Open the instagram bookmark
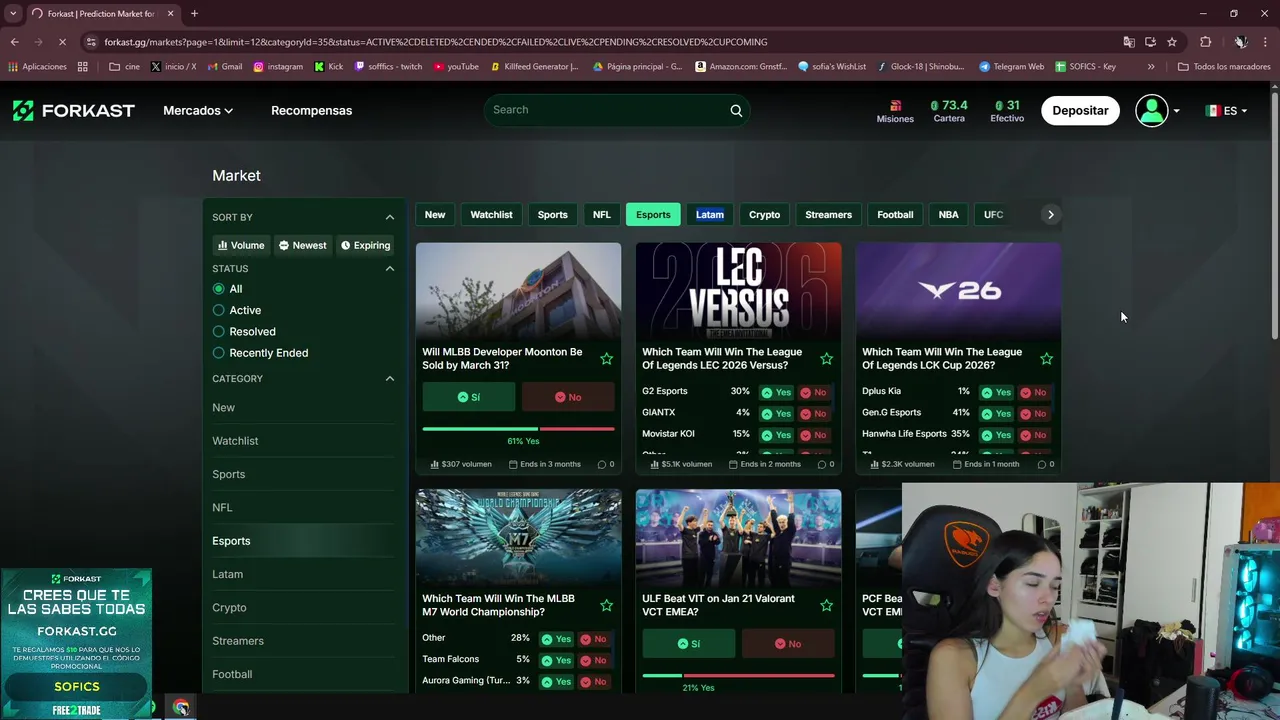Screen dimensions: 1280x720 click(277, 67)
